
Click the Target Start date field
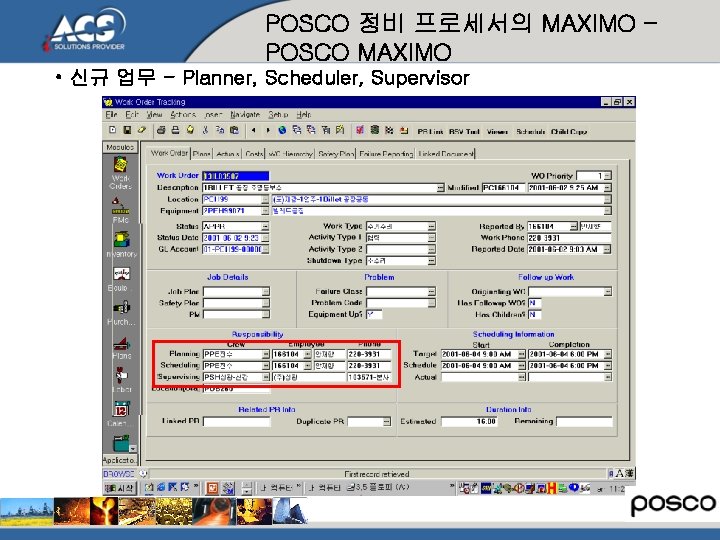pyautogui.click(x=479, y=354)
